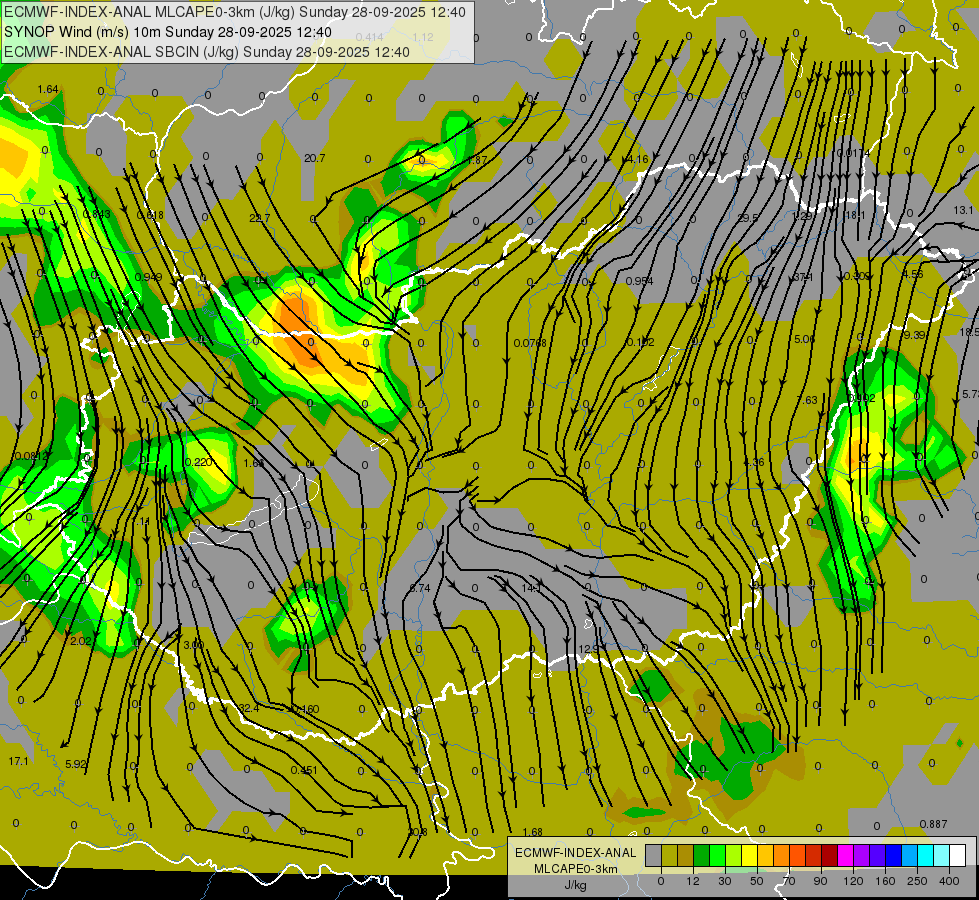The height and width of the screenshot is (900, 979).
Task: Click the map value 2.02
Action: 81,641
